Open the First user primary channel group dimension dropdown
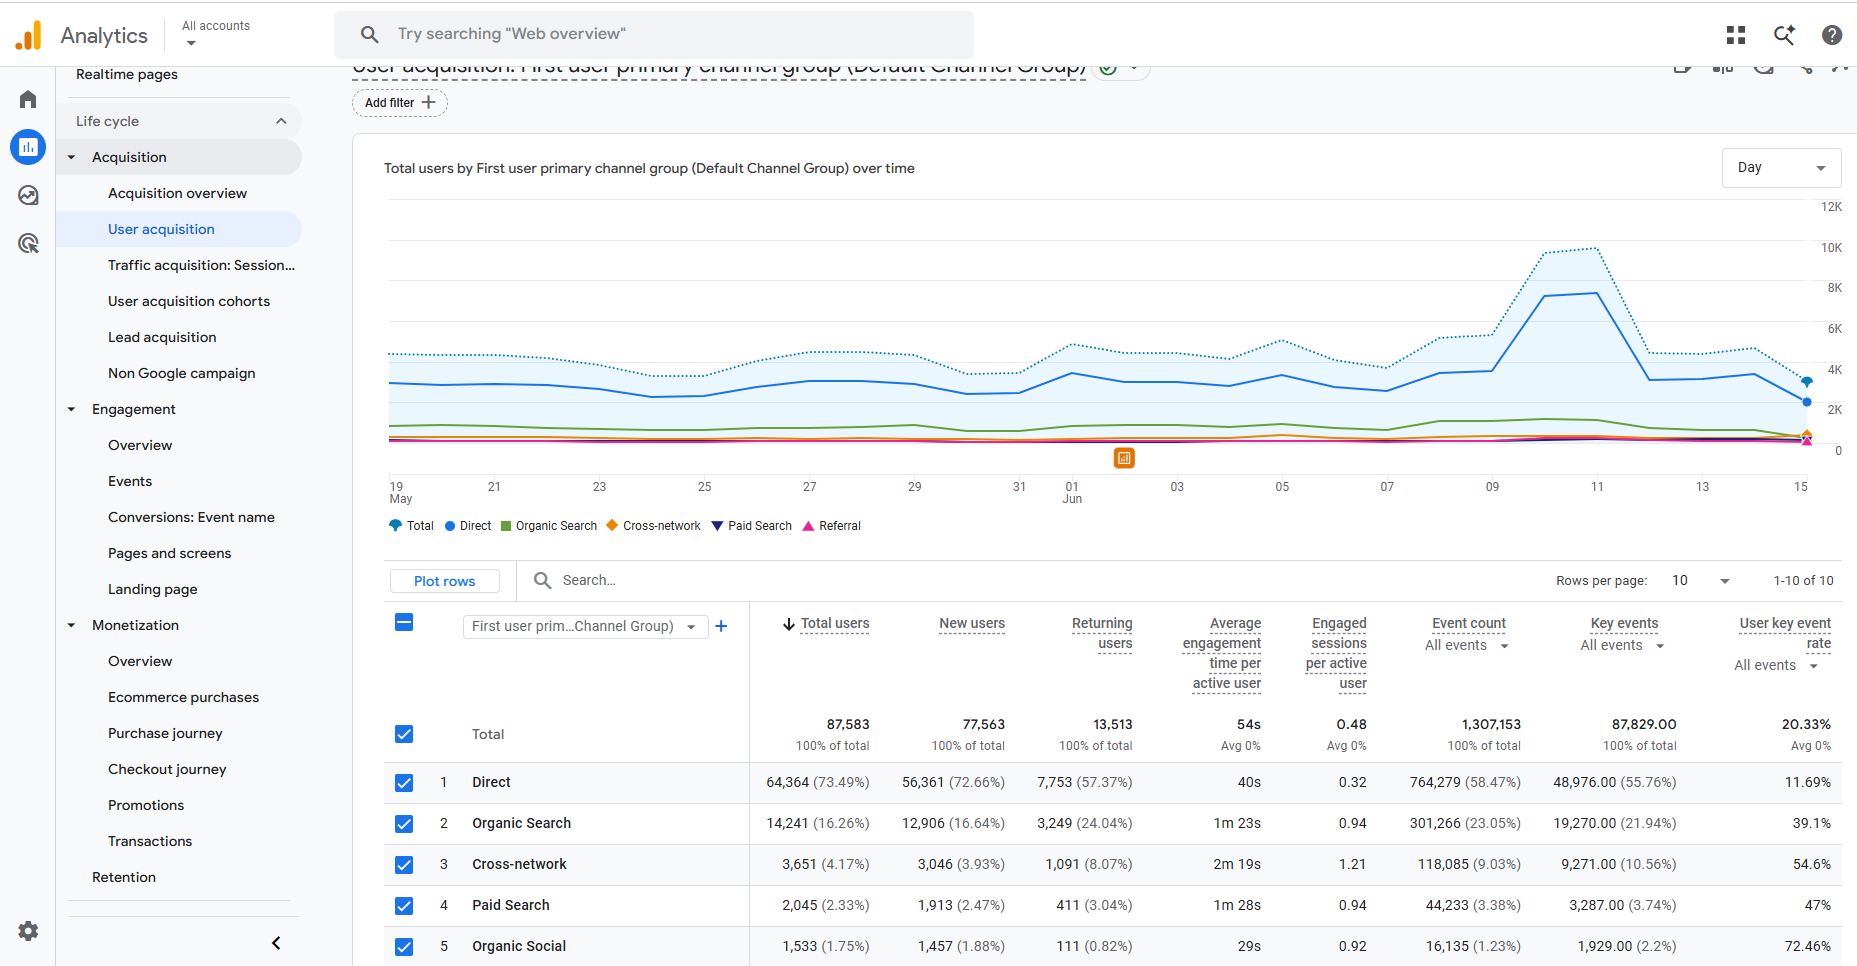Image resolution: width=1857 pixels, height=966 pixels. point(585,627)
